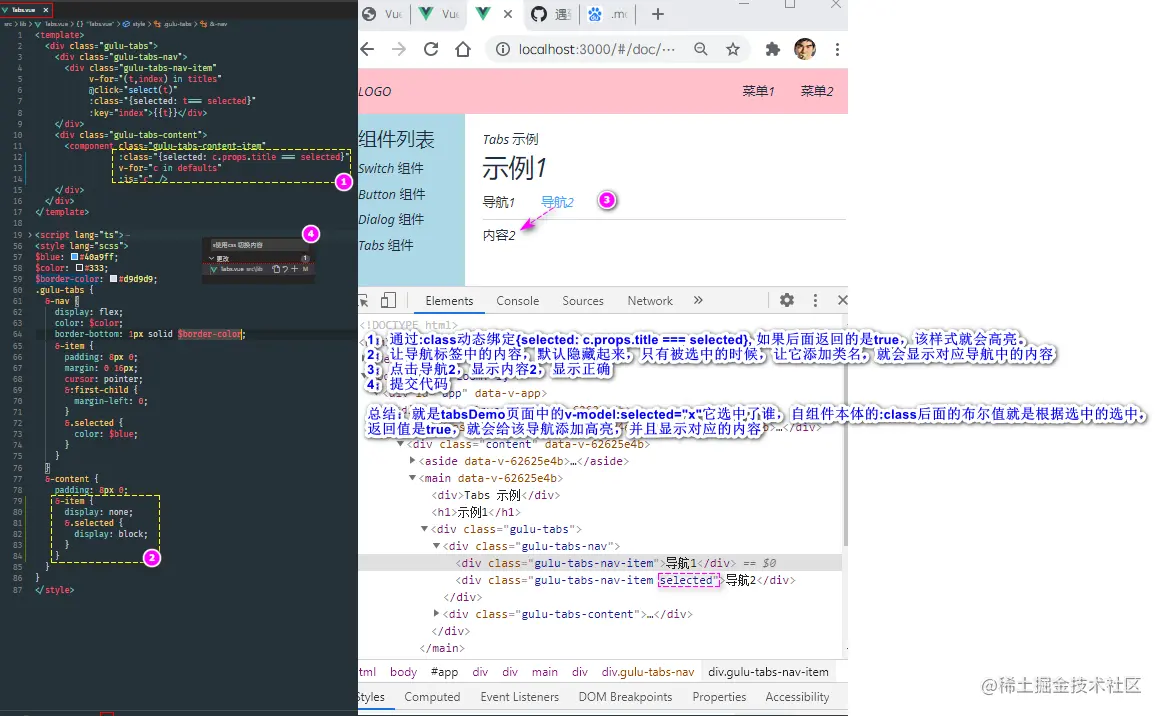
Task: Select the gulu-tabs-nav-item 导航1 DOM row
Action: point(600,563)
